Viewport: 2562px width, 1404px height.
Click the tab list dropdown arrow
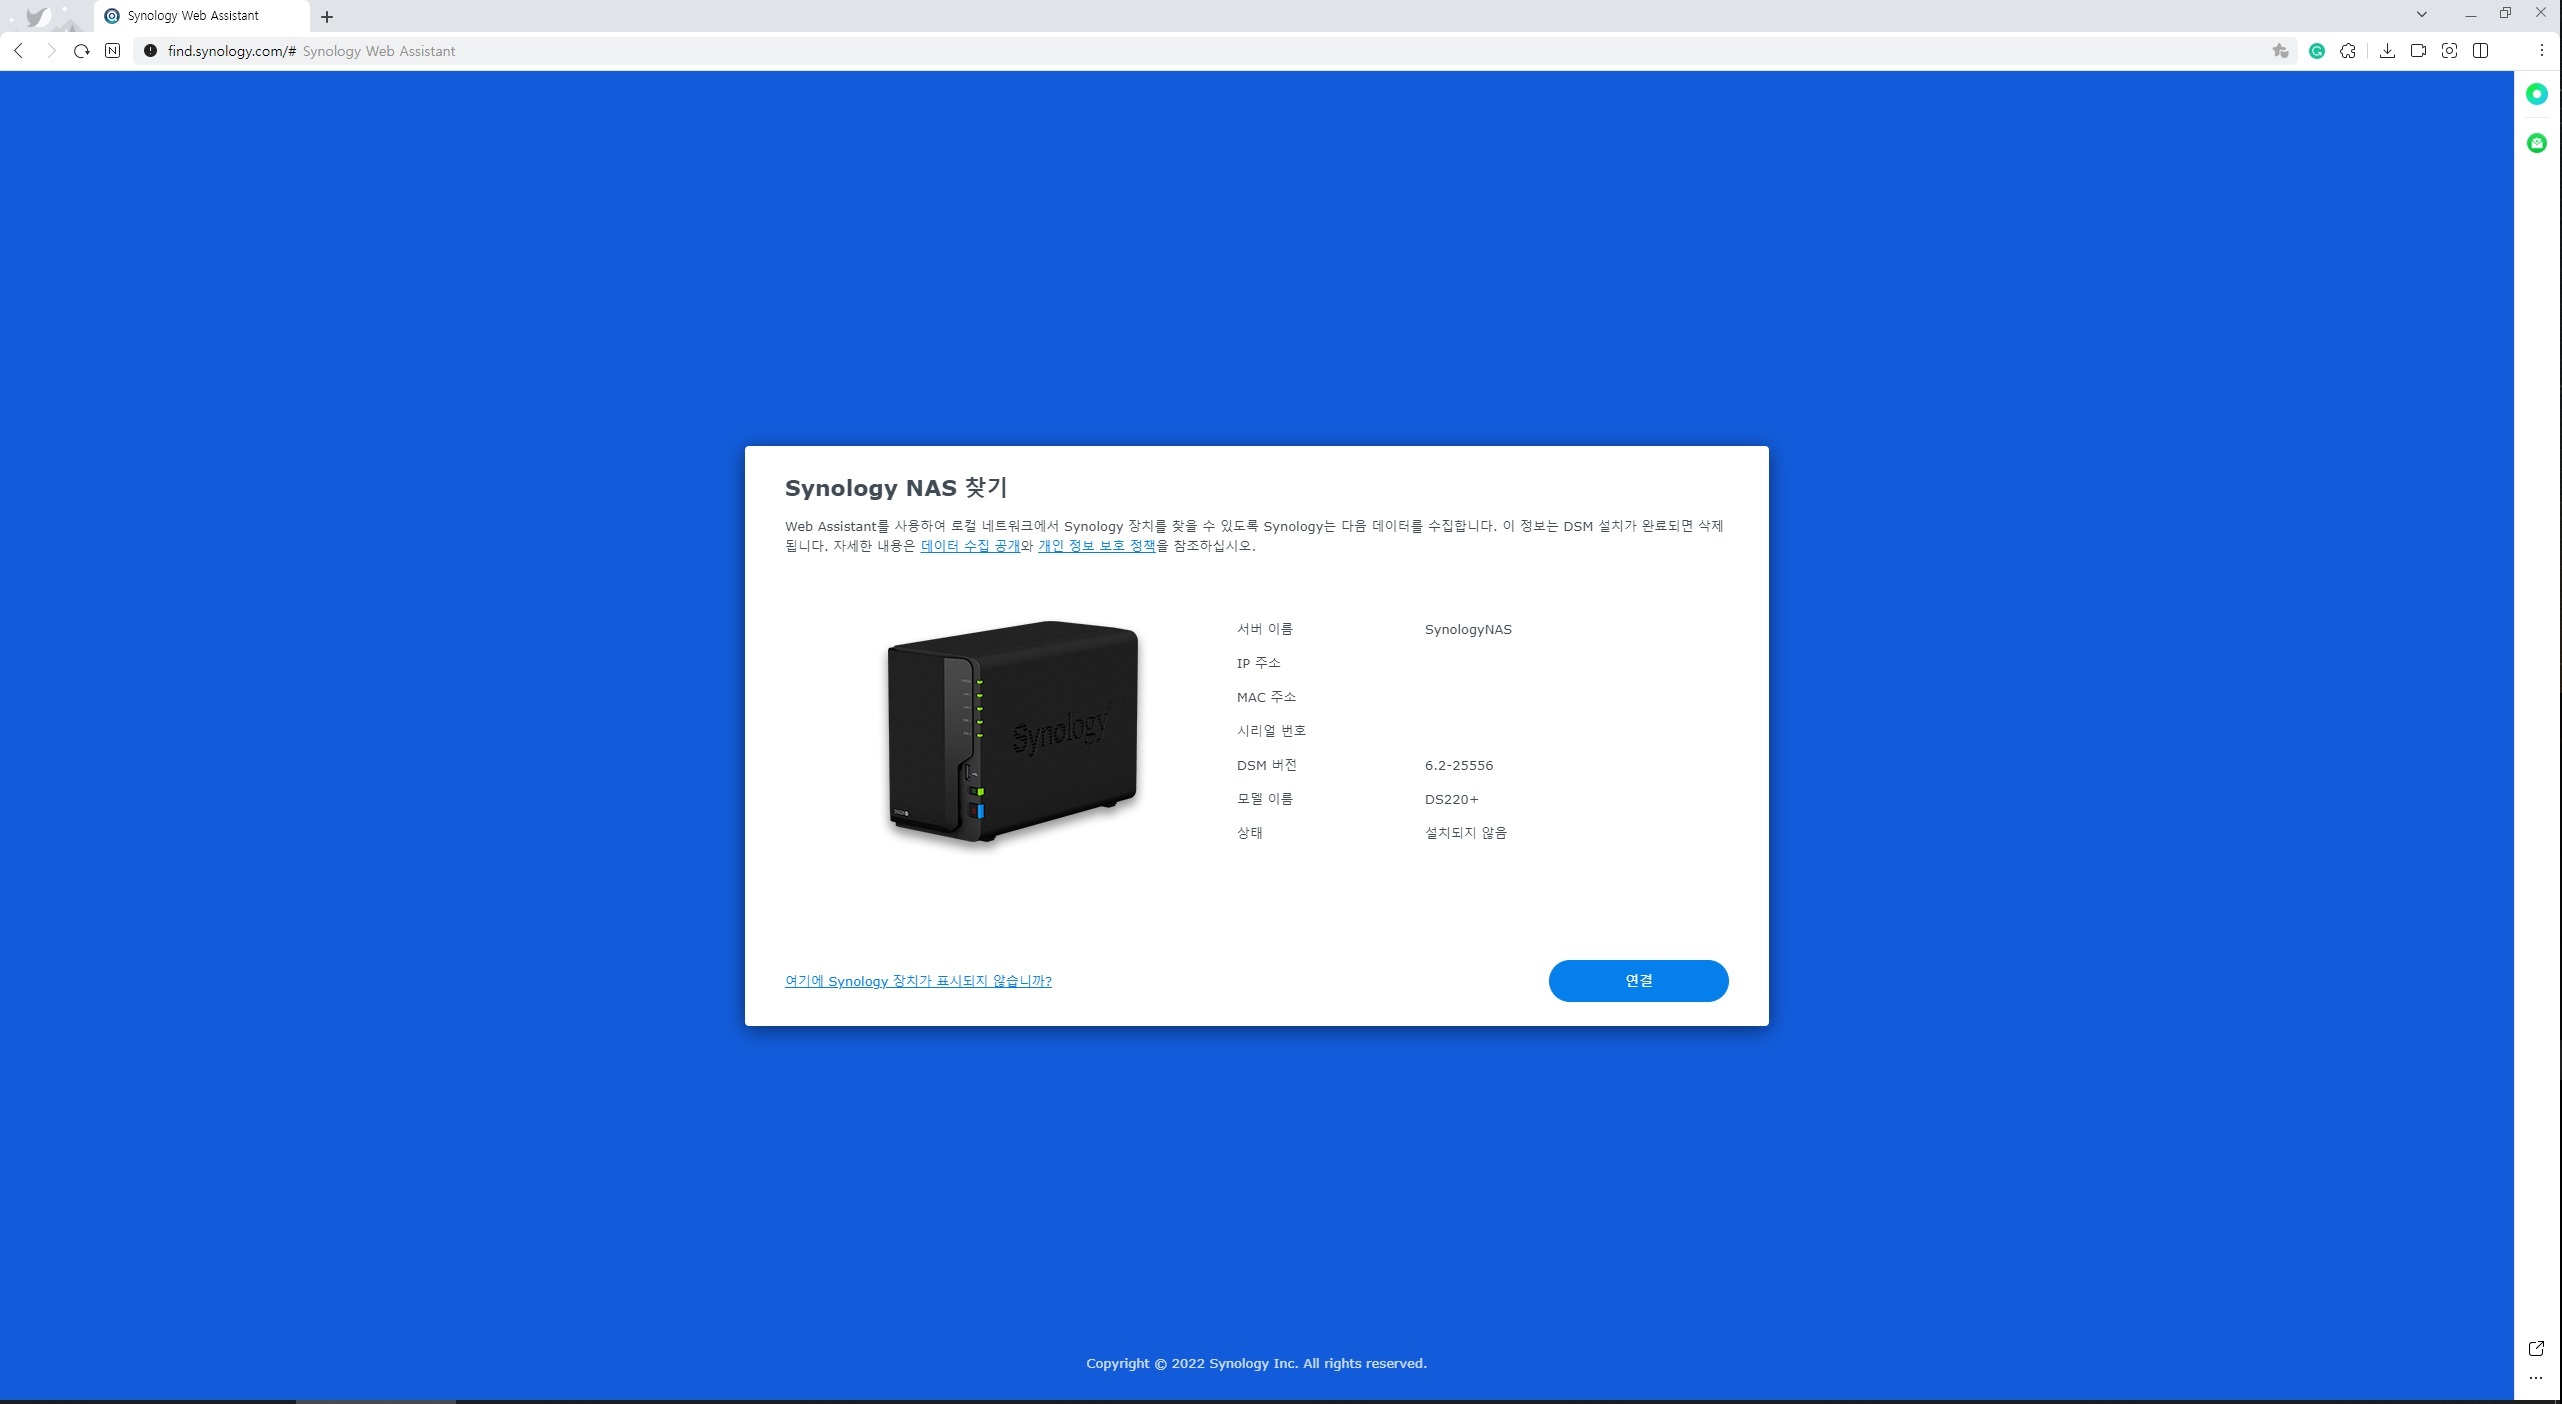coord(2421,15)
